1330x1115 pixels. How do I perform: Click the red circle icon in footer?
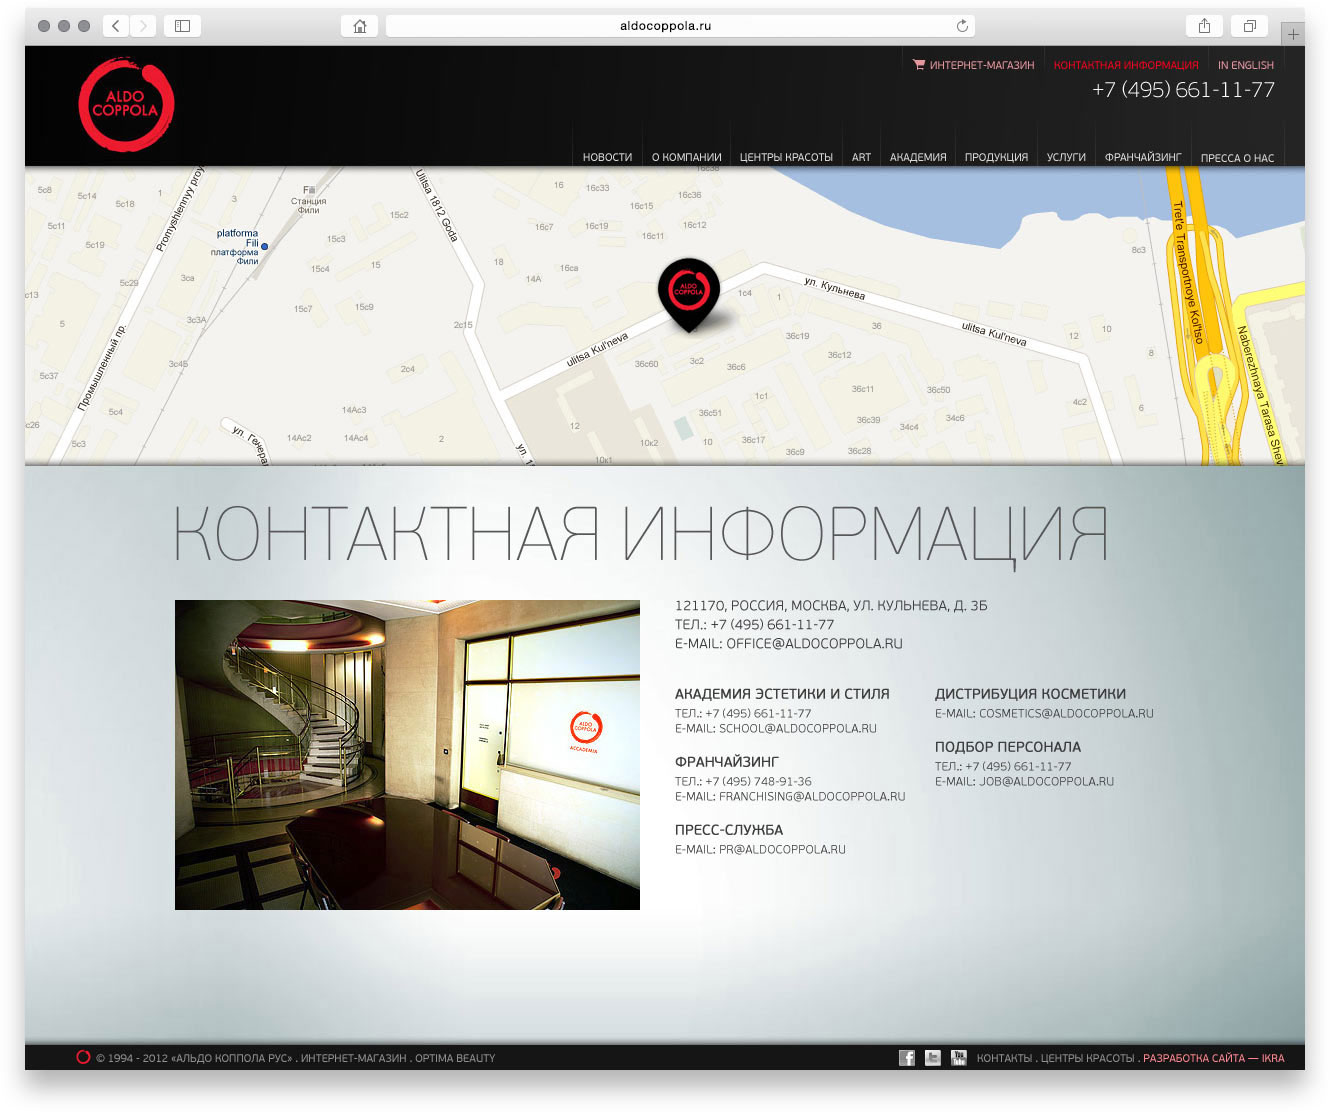(x=83, y=1057)
